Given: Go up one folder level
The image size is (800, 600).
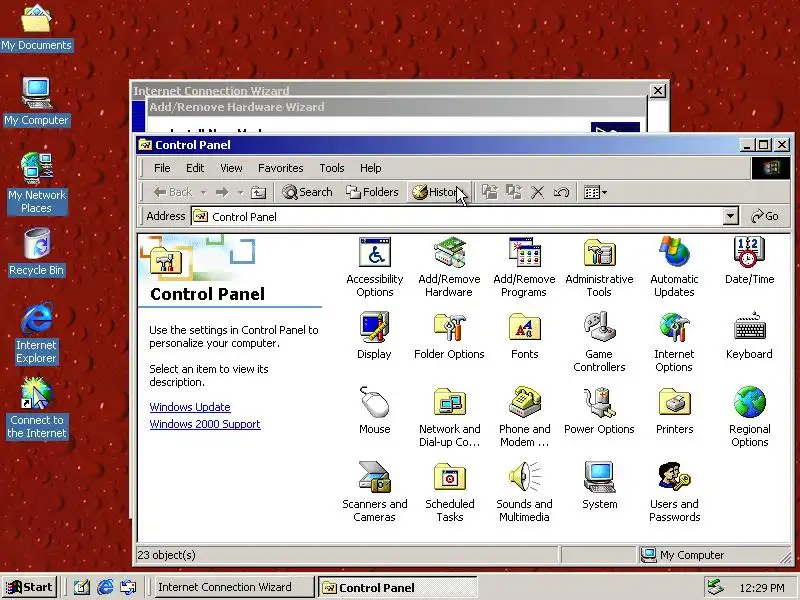Looking at the screenshot, I should [259, 192].
